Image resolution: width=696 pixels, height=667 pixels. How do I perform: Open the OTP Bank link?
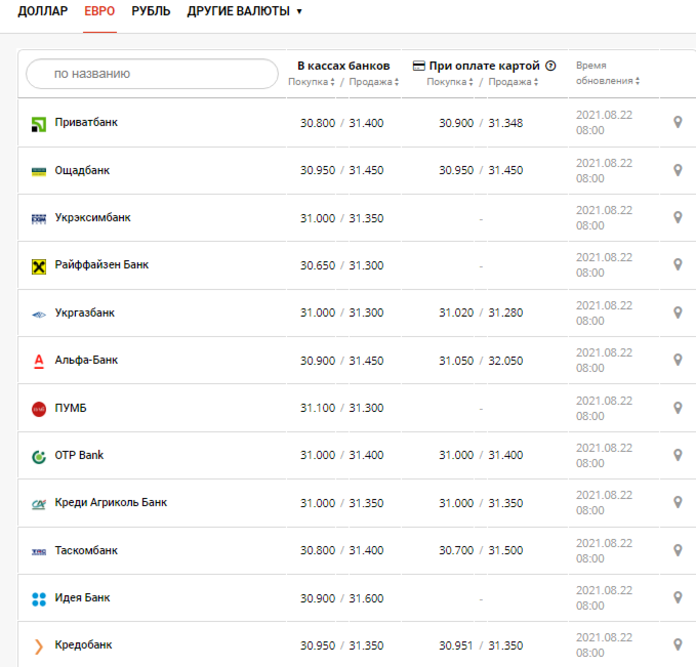tap(79, 455)
